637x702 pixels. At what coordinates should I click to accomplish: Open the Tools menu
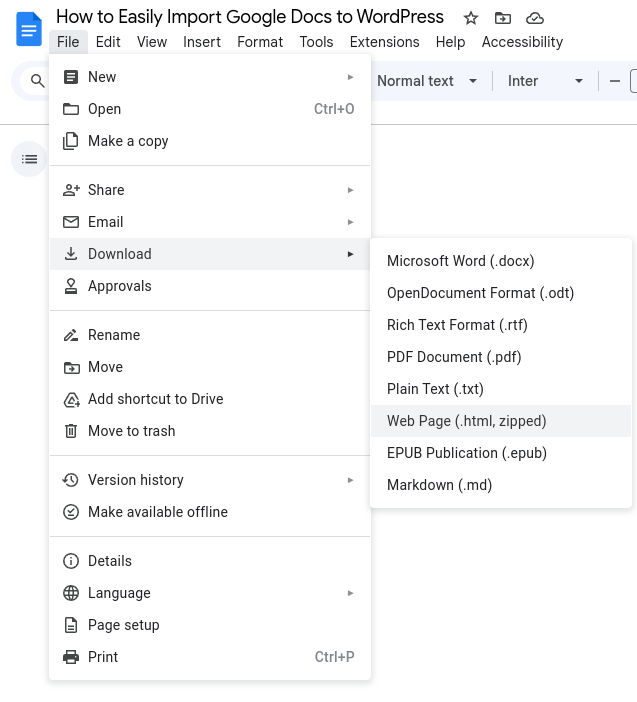point(316,42)
